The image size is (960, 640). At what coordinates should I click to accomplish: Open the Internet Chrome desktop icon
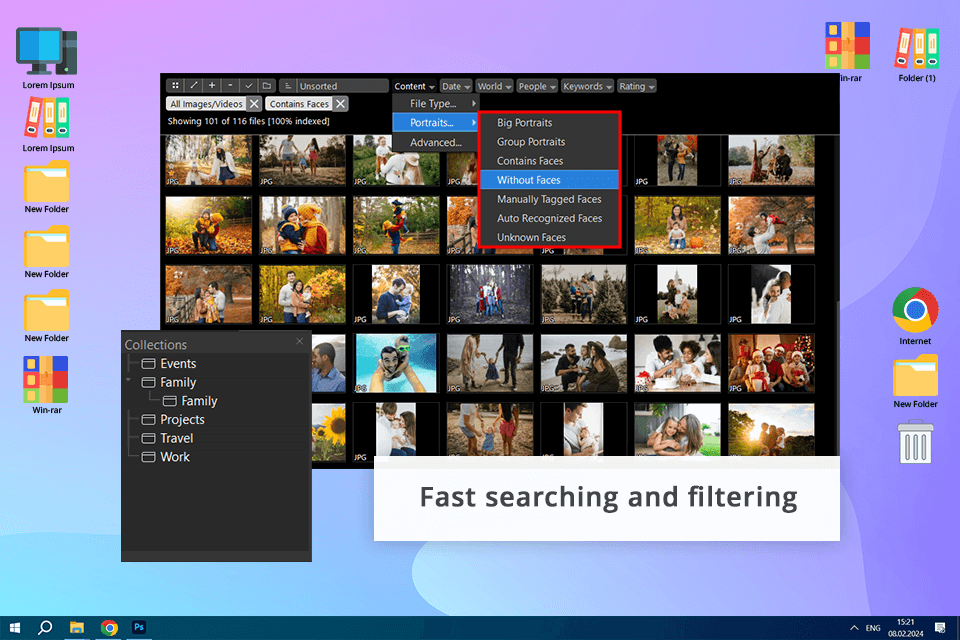pyautogui.click(x=915, y=316)
